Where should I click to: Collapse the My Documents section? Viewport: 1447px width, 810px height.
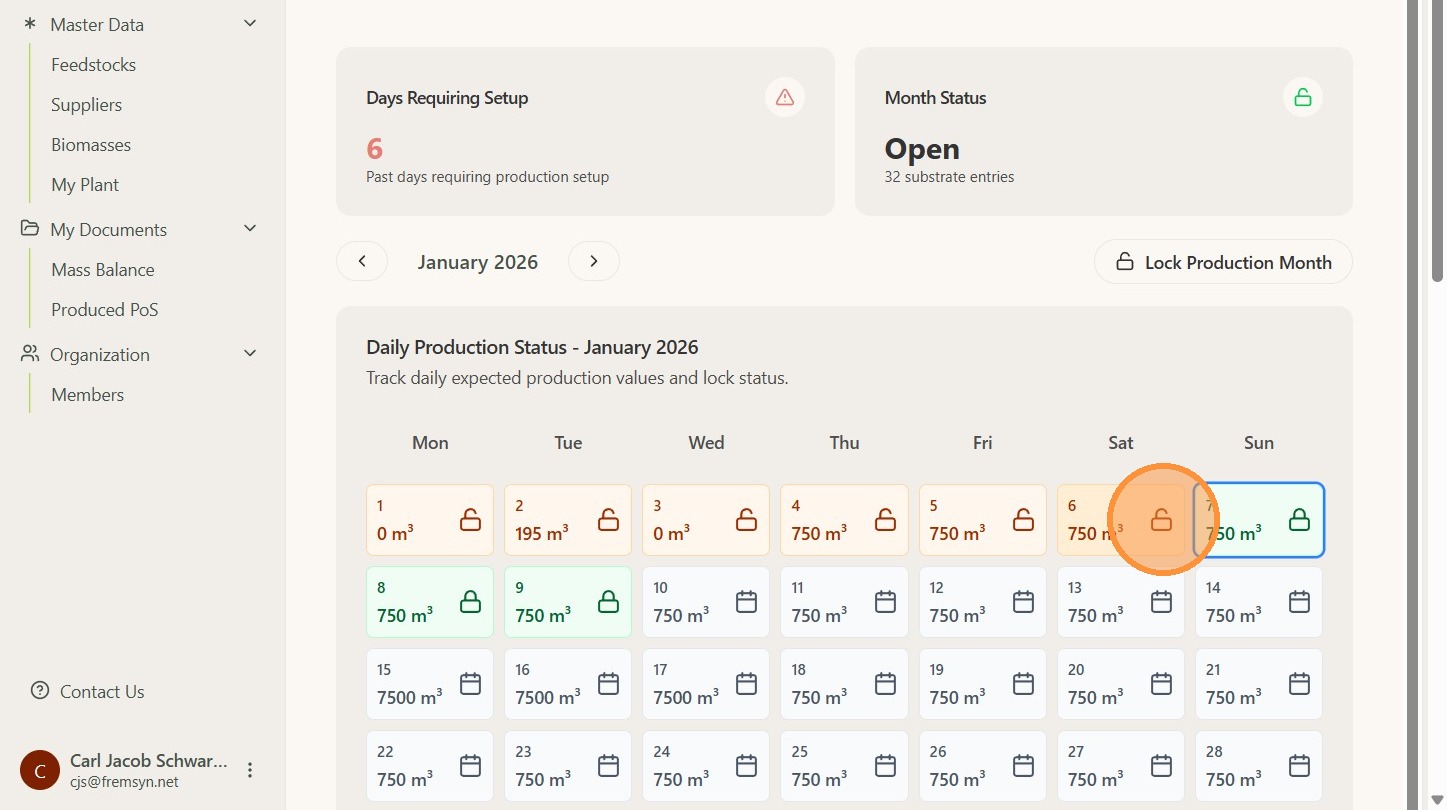click(x=250, y=229)
